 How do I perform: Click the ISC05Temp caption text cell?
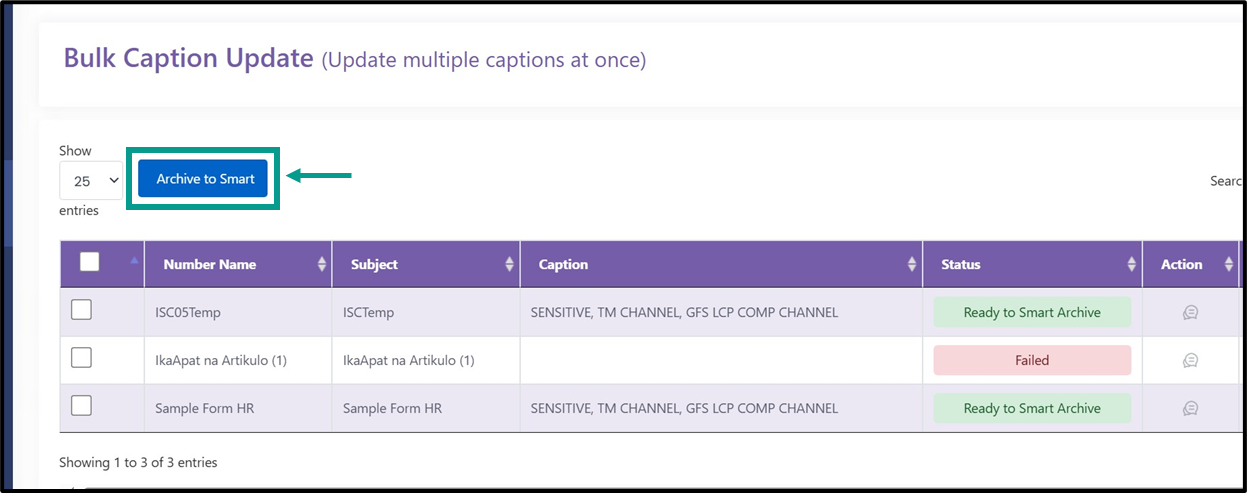[x=684, y=312]
